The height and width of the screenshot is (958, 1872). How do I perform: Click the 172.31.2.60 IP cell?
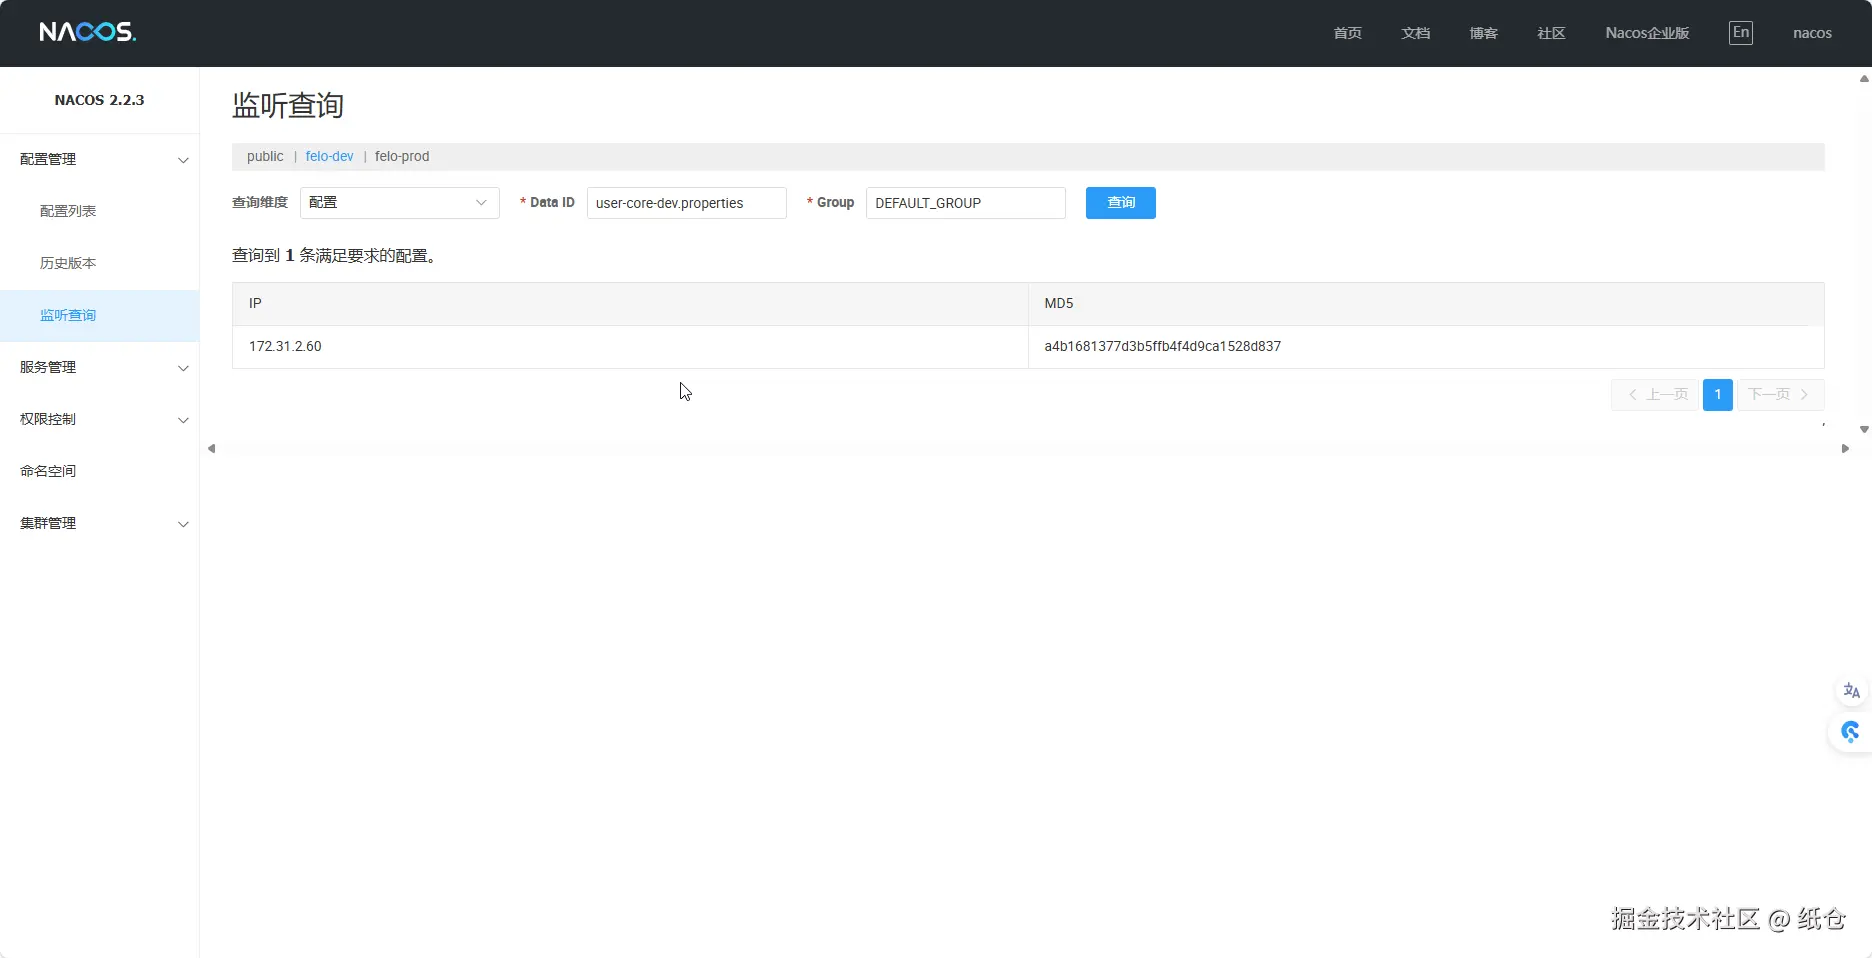point(630,347)
